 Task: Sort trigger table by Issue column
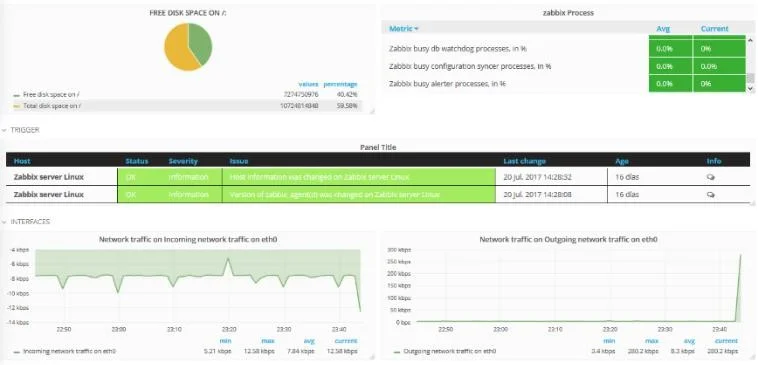pos(238,161)
